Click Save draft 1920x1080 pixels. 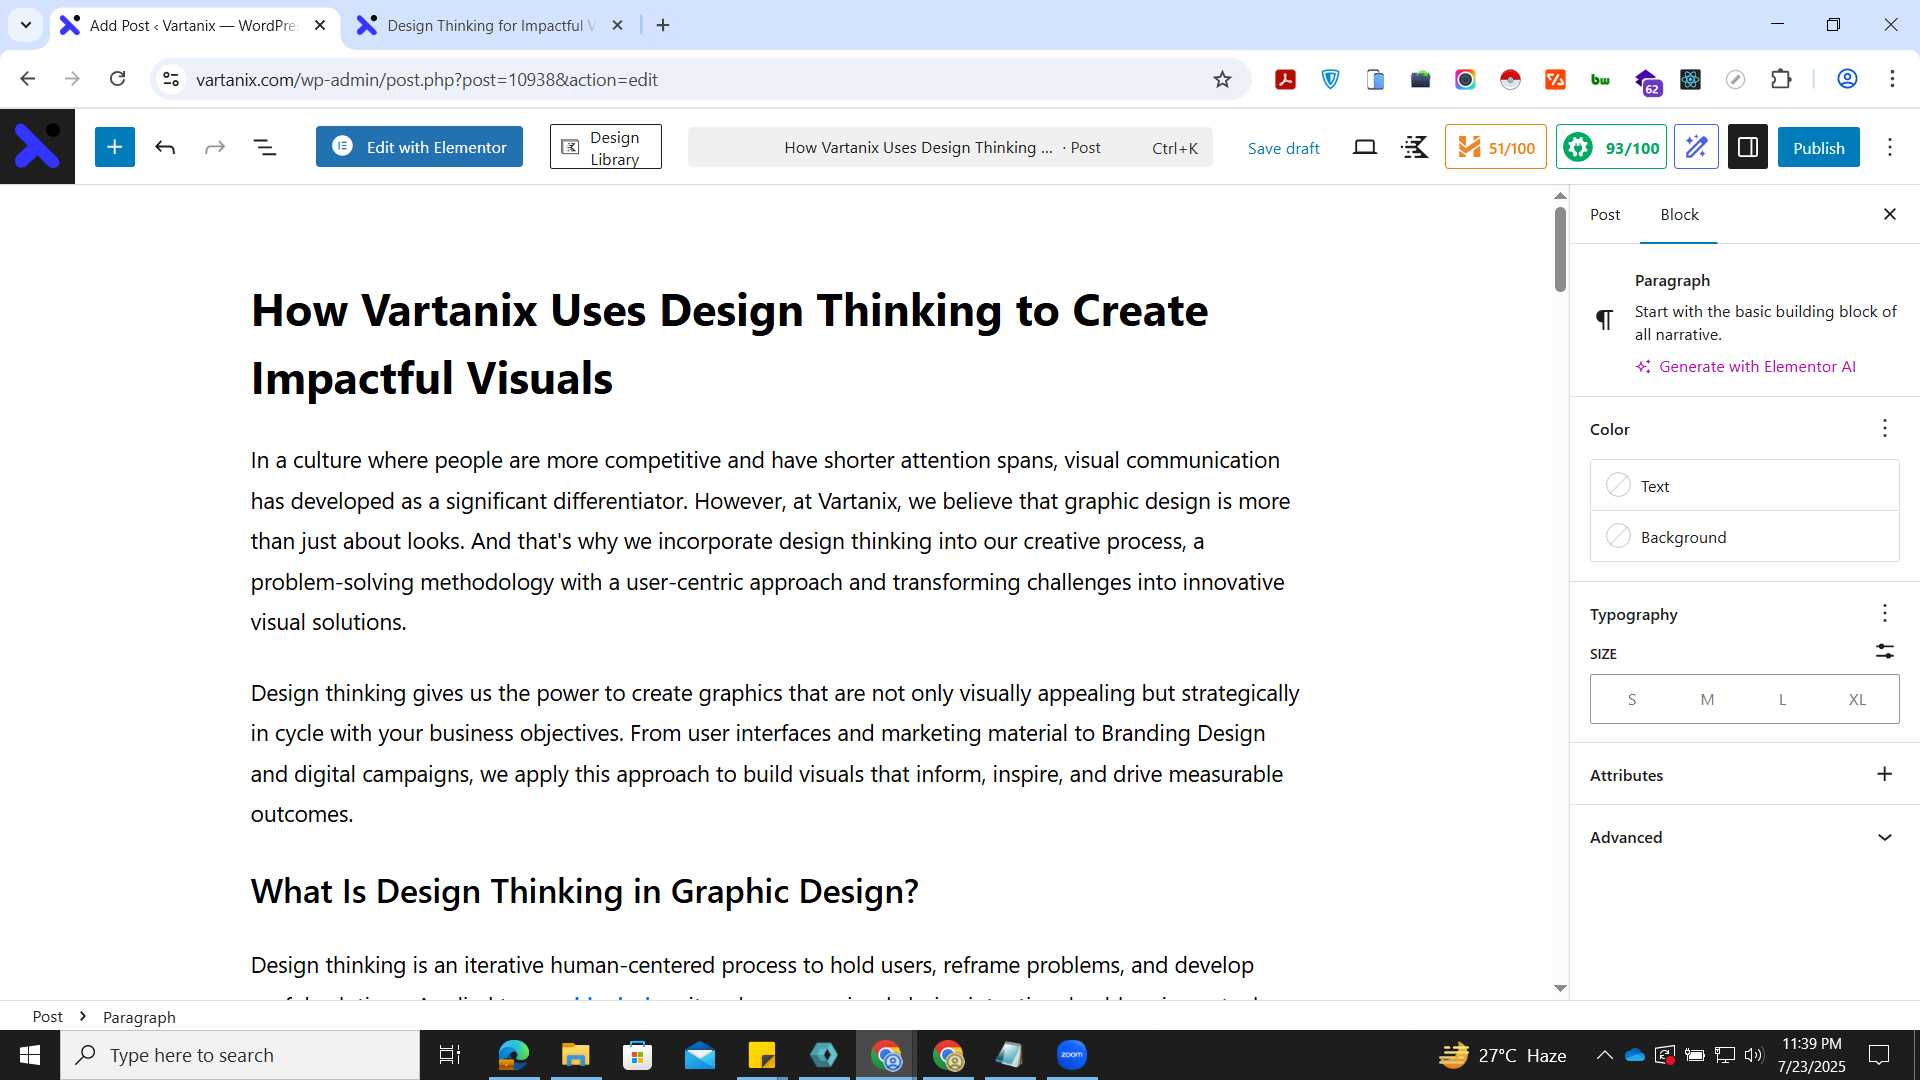1283,148
